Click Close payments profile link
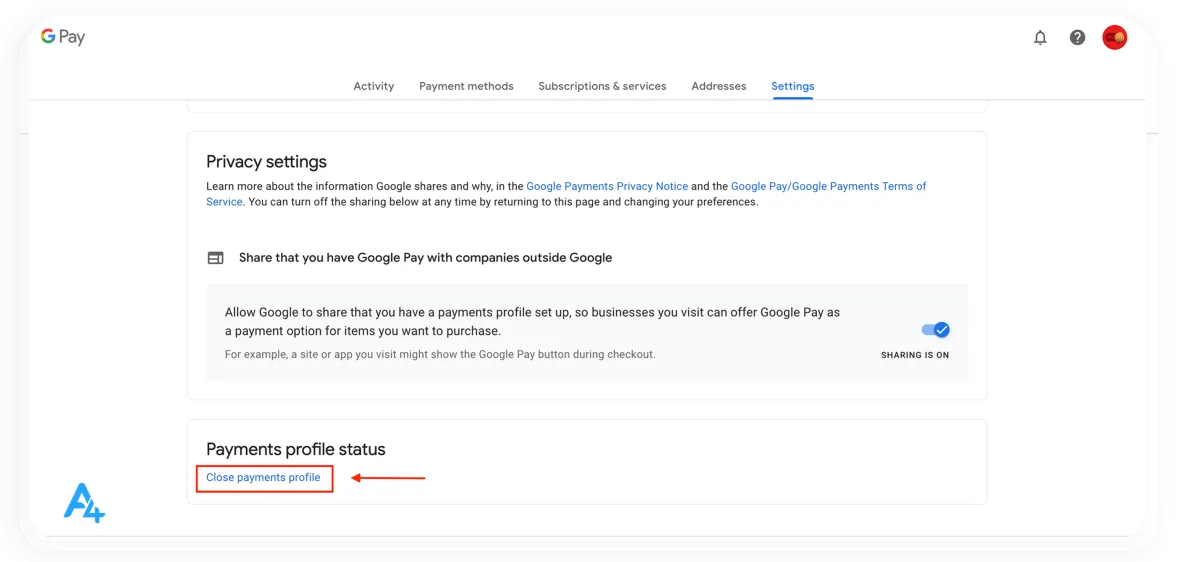 click(x=263, y=477)
